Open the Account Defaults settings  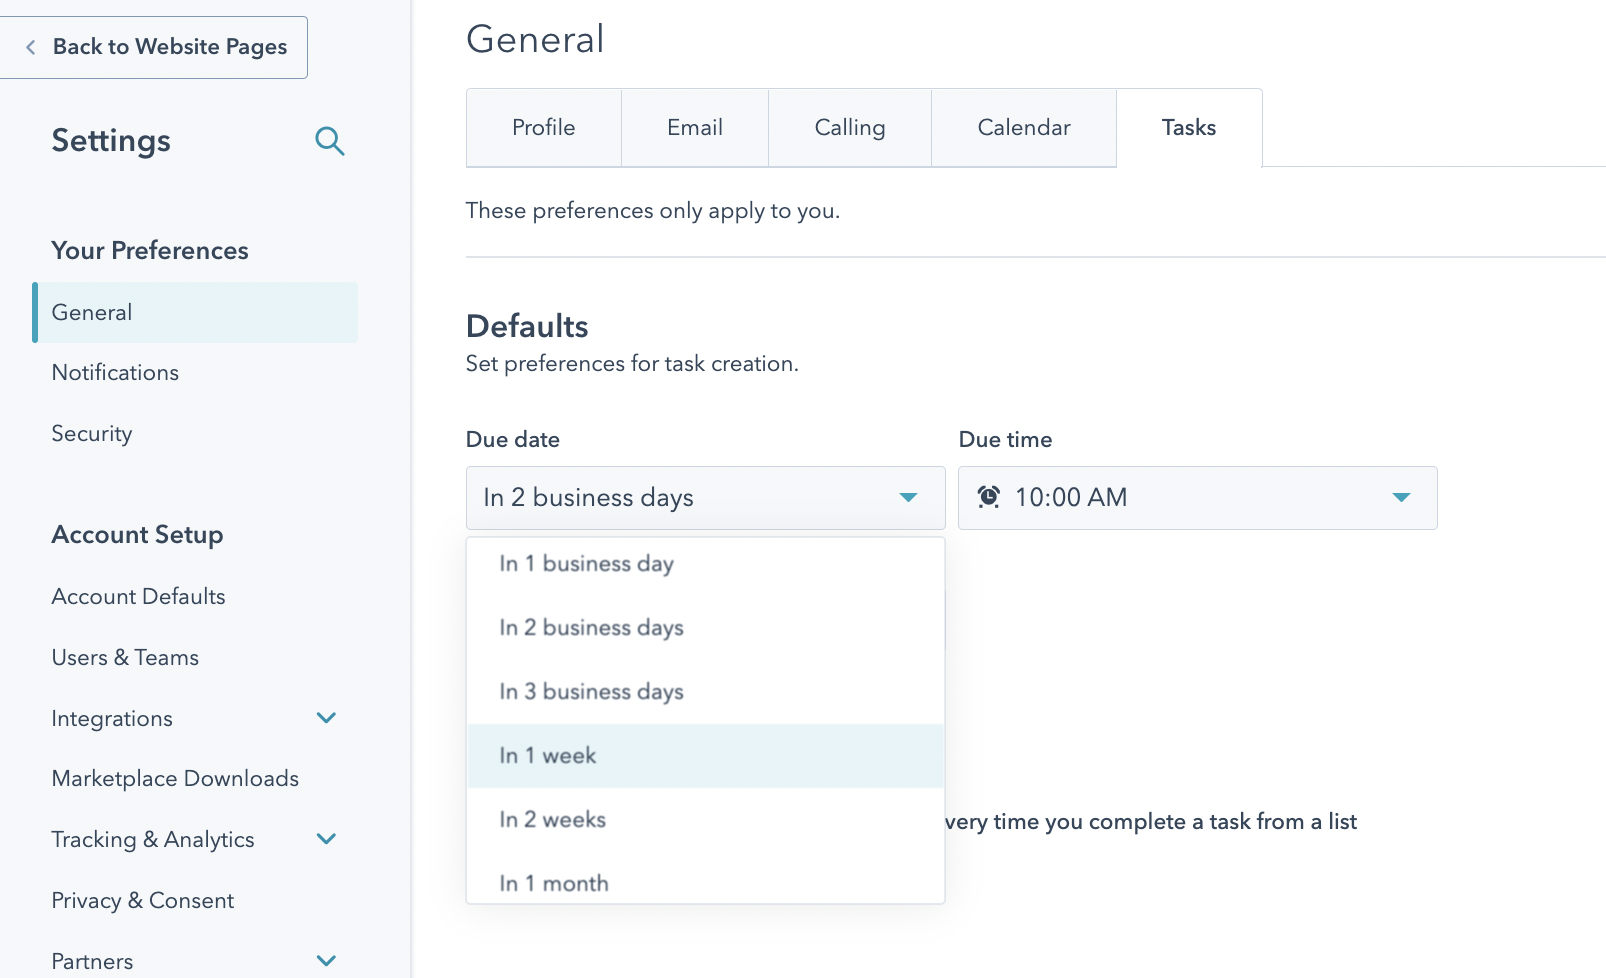(138, 596)
